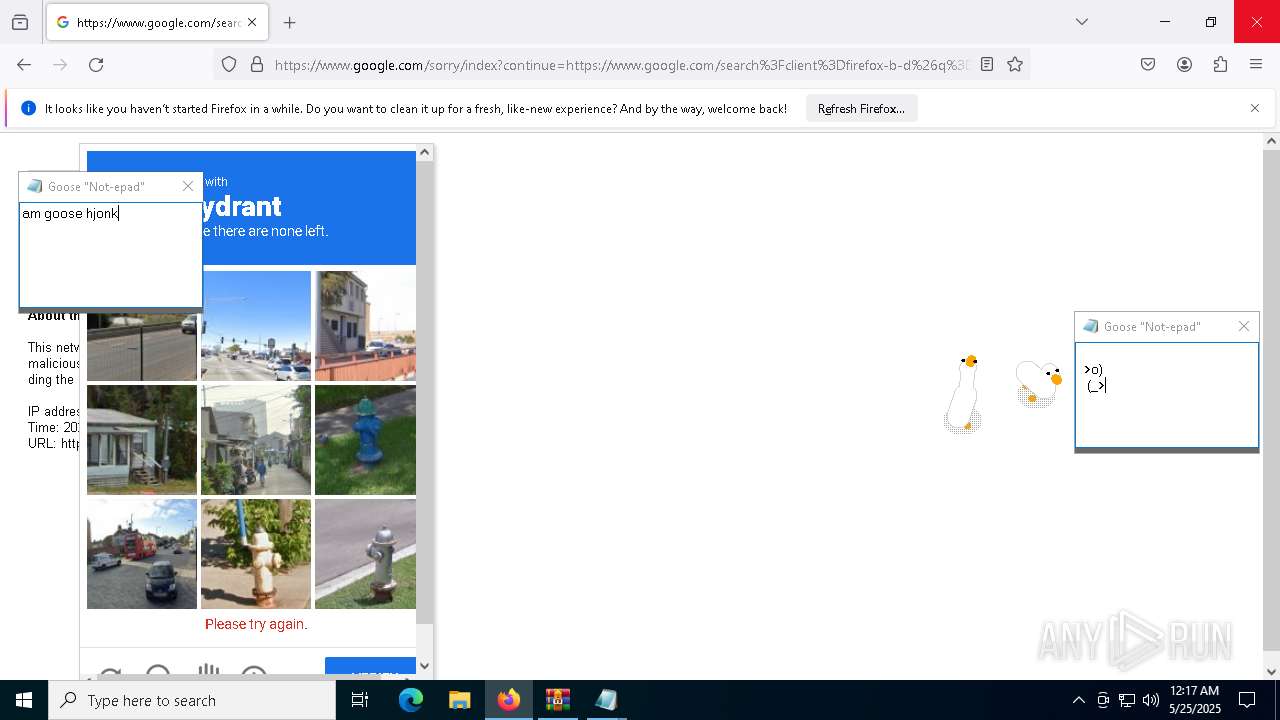Click captcha frame scroll up arrow

(x=424, y=152)
